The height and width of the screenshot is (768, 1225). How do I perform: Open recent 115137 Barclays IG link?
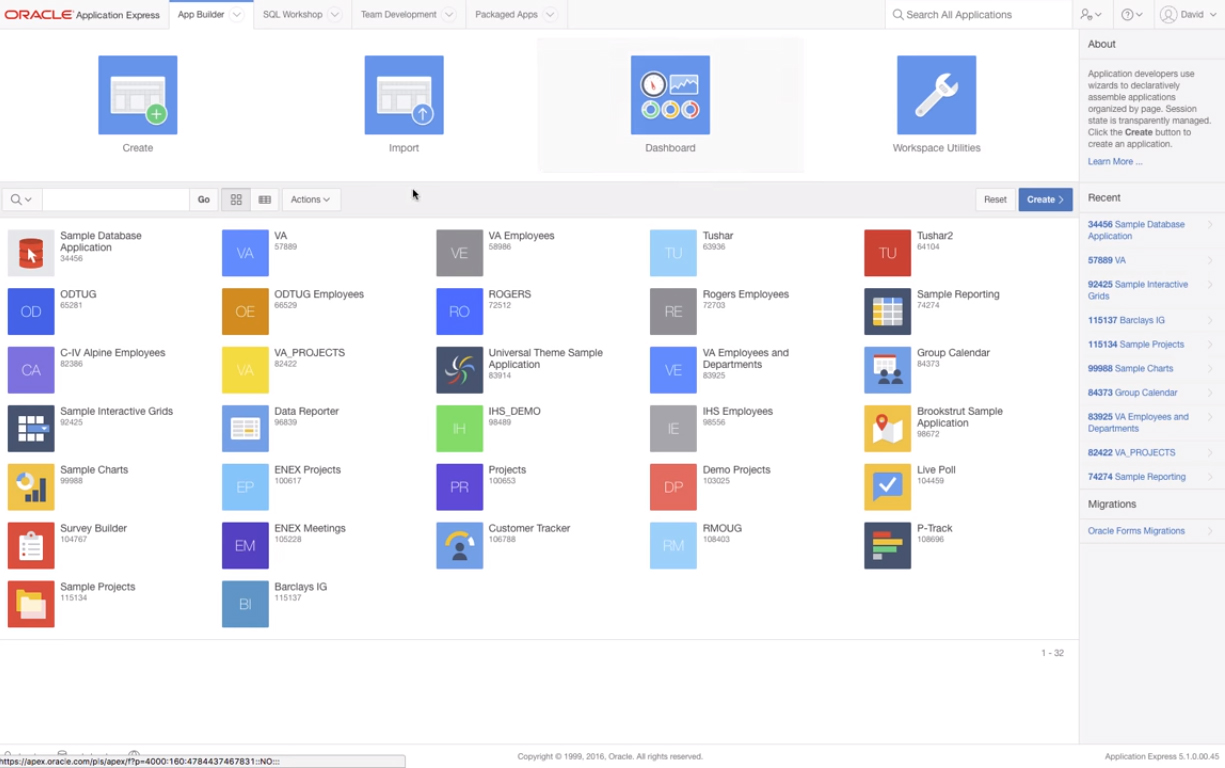point(1126,320)
